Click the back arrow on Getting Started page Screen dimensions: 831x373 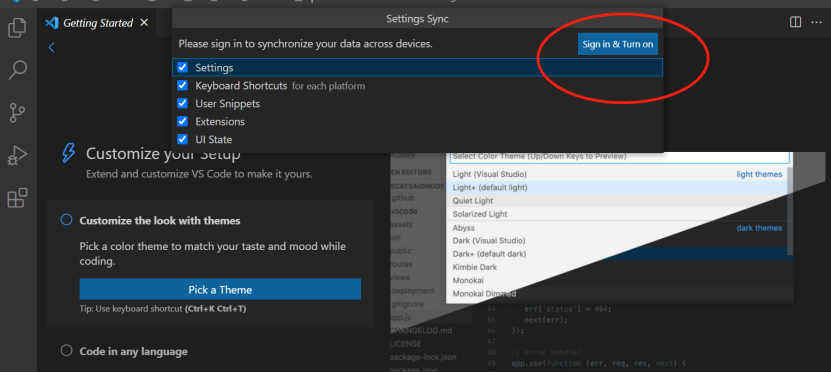pyautogui.click(x=51, y=47)
